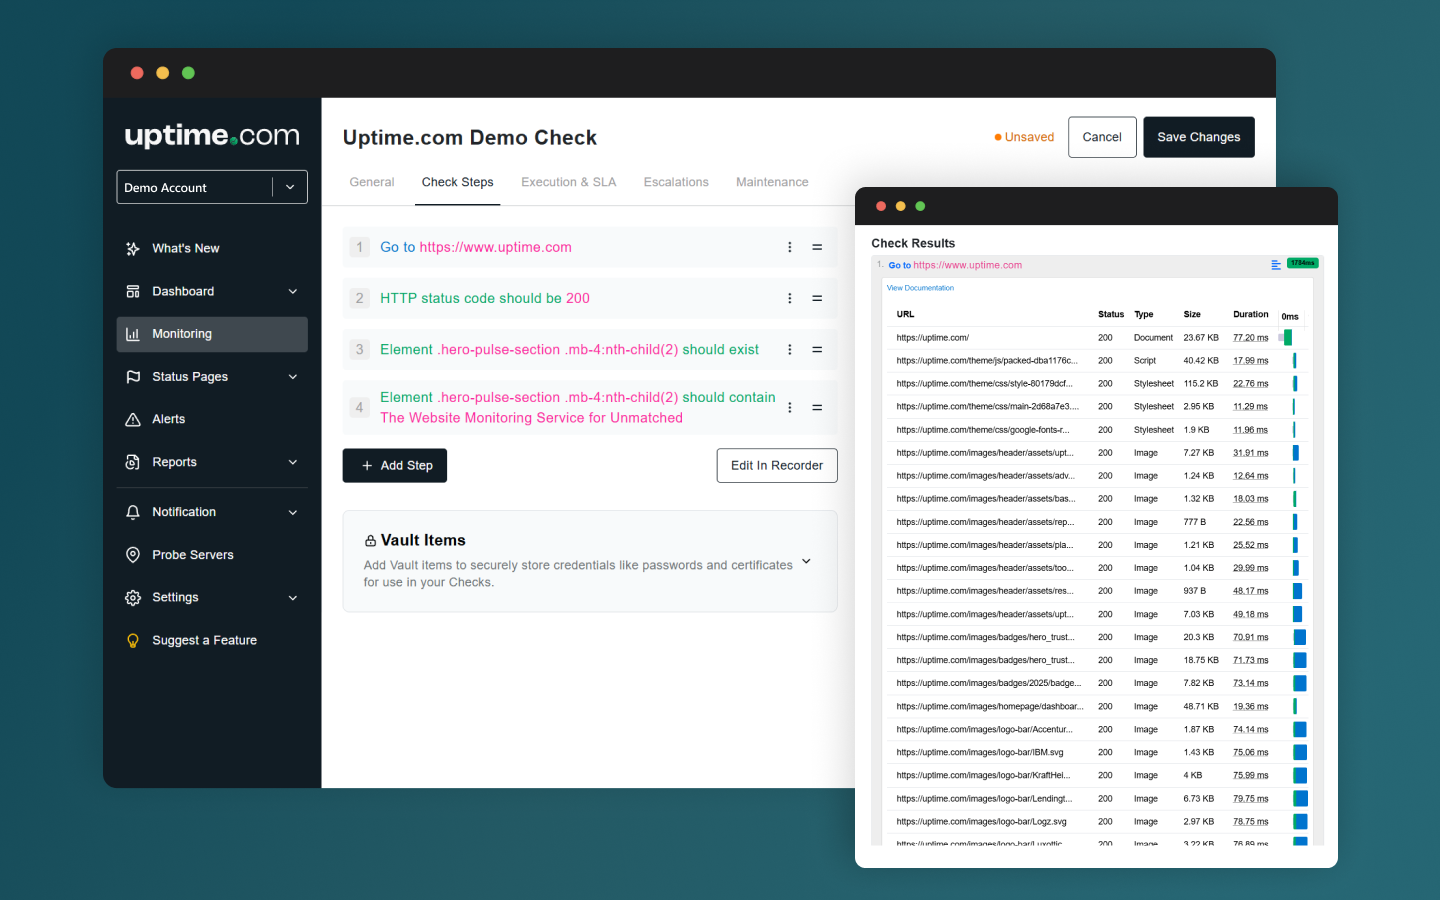Screen dimensions: 1440x900
Task: Click the Unsaved status indicator
Action: [x=1024, y=137]
